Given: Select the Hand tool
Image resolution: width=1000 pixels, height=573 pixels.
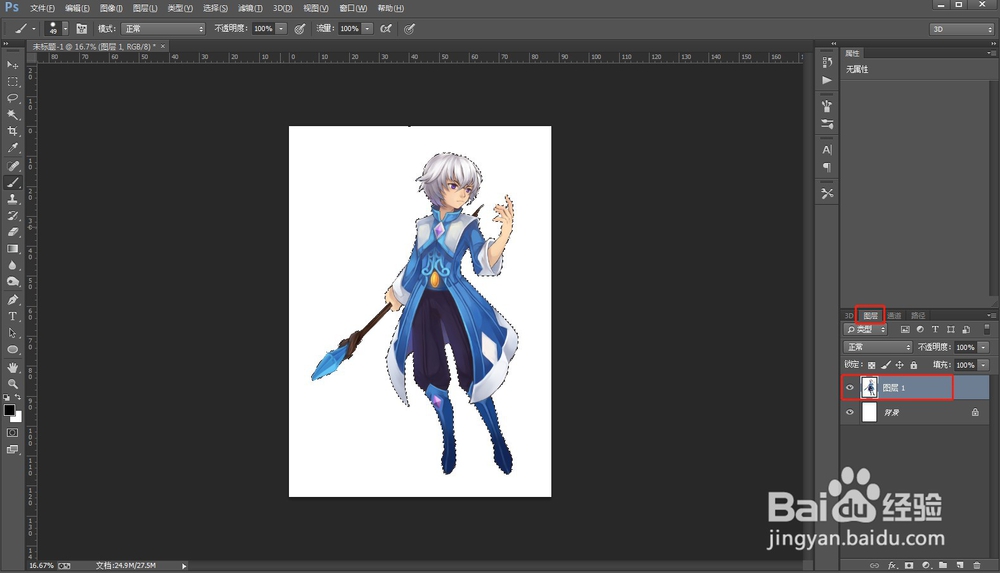Looking at the screenshot, I should (12, 368).
